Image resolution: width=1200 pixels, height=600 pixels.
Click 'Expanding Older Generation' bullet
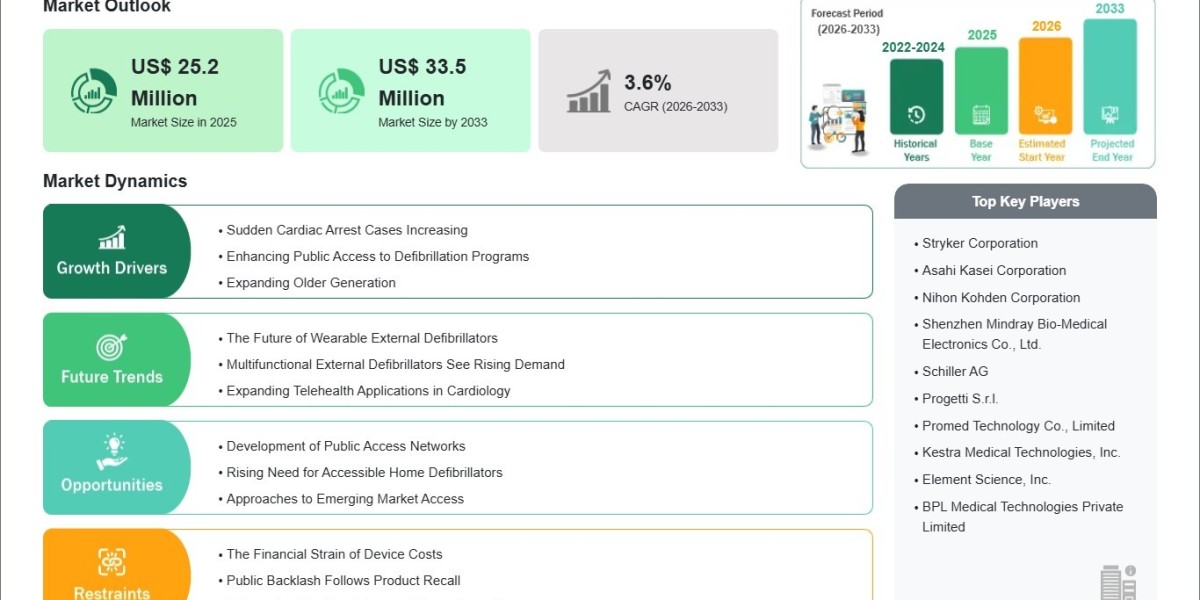coord(311,283)
